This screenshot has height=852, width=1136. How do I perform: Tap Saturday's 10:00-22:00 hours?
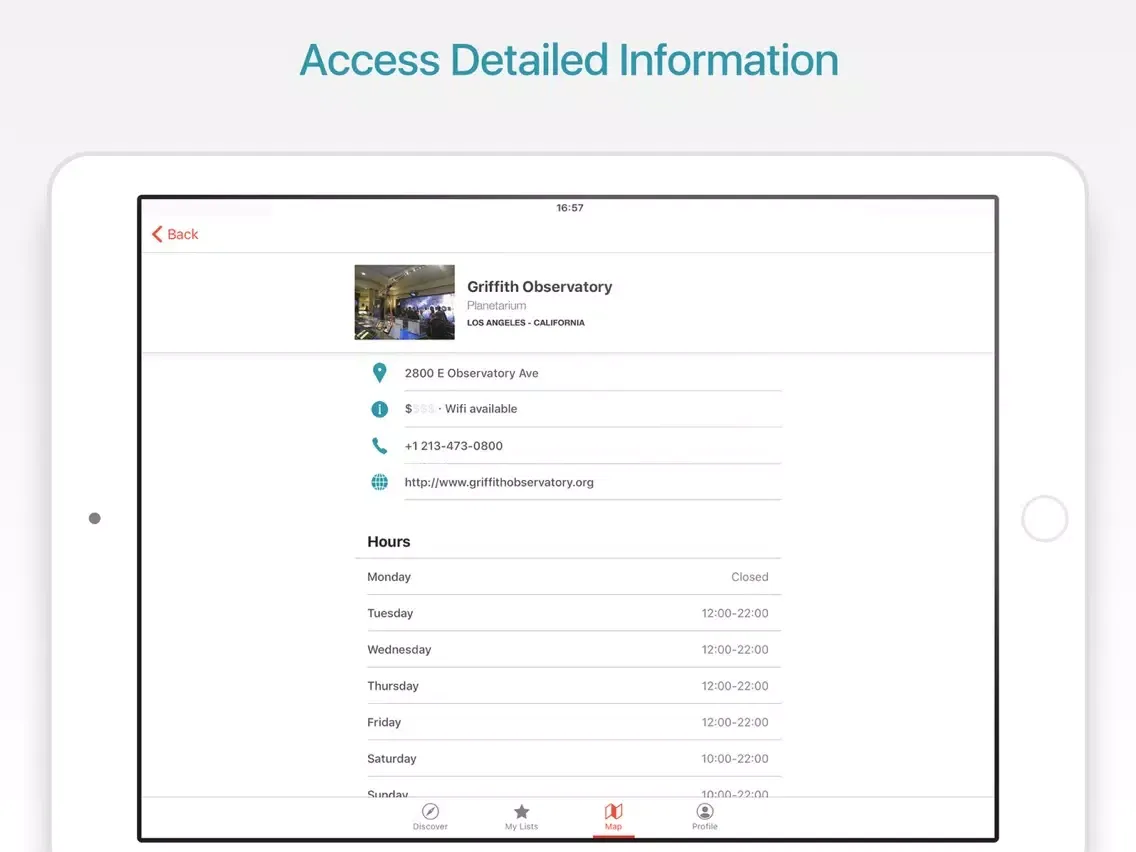(x=735, y=759)
